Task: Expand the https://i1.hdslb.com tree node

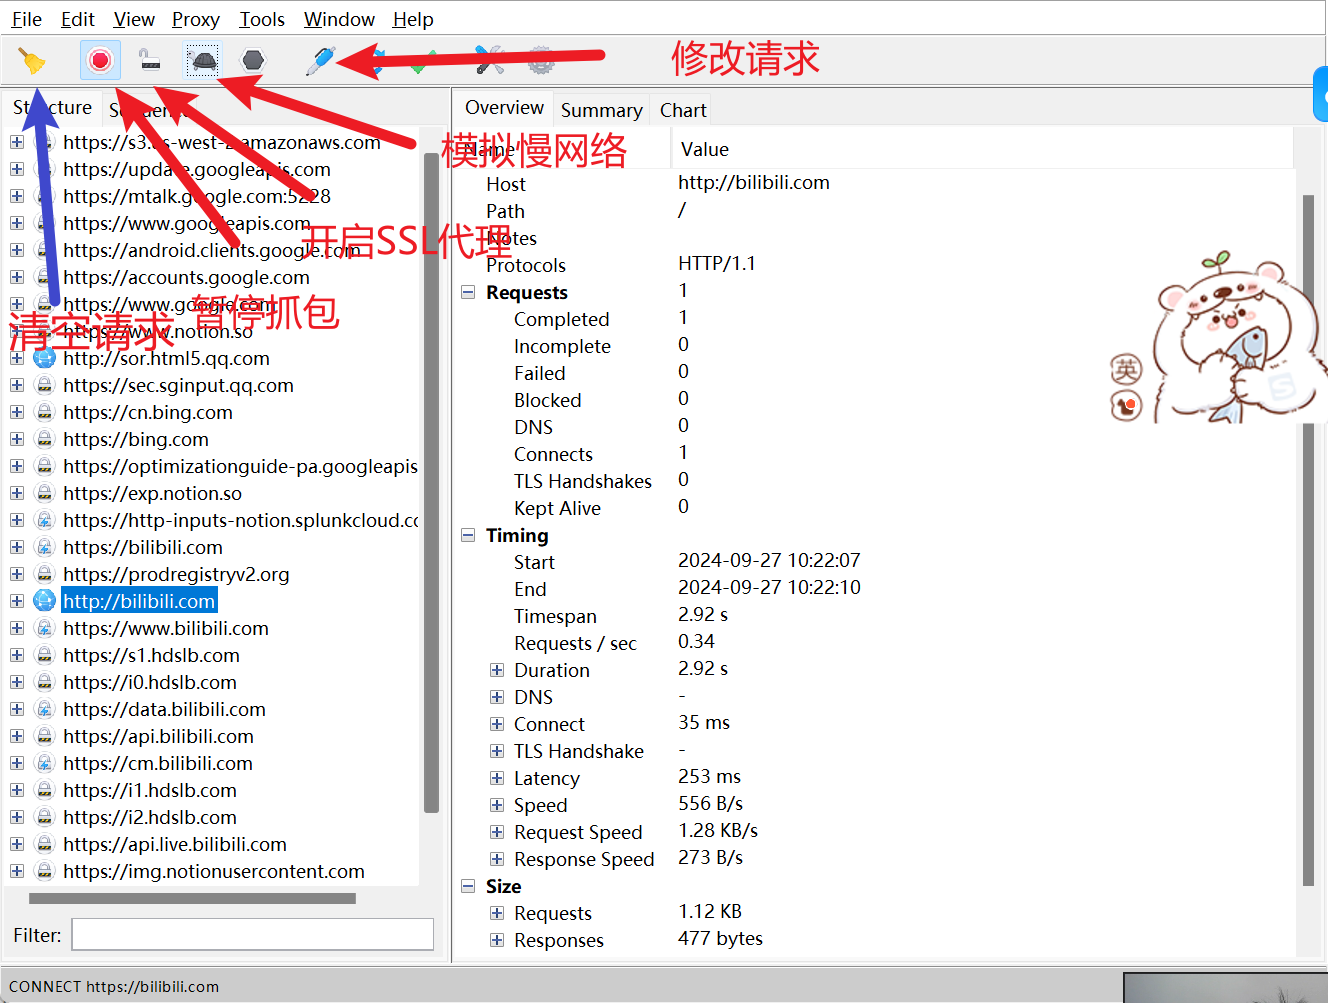Action: click(x=17, y=790)
